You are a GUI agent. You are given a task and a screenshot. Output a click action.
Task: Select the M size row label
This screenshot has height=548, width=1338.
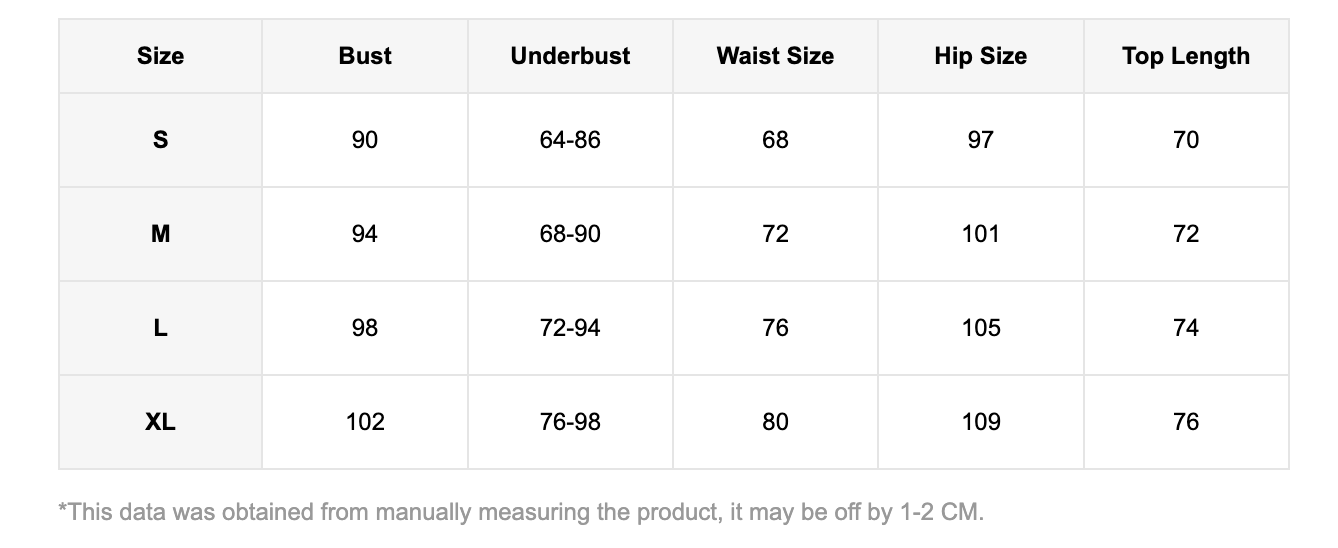(160, 234)
